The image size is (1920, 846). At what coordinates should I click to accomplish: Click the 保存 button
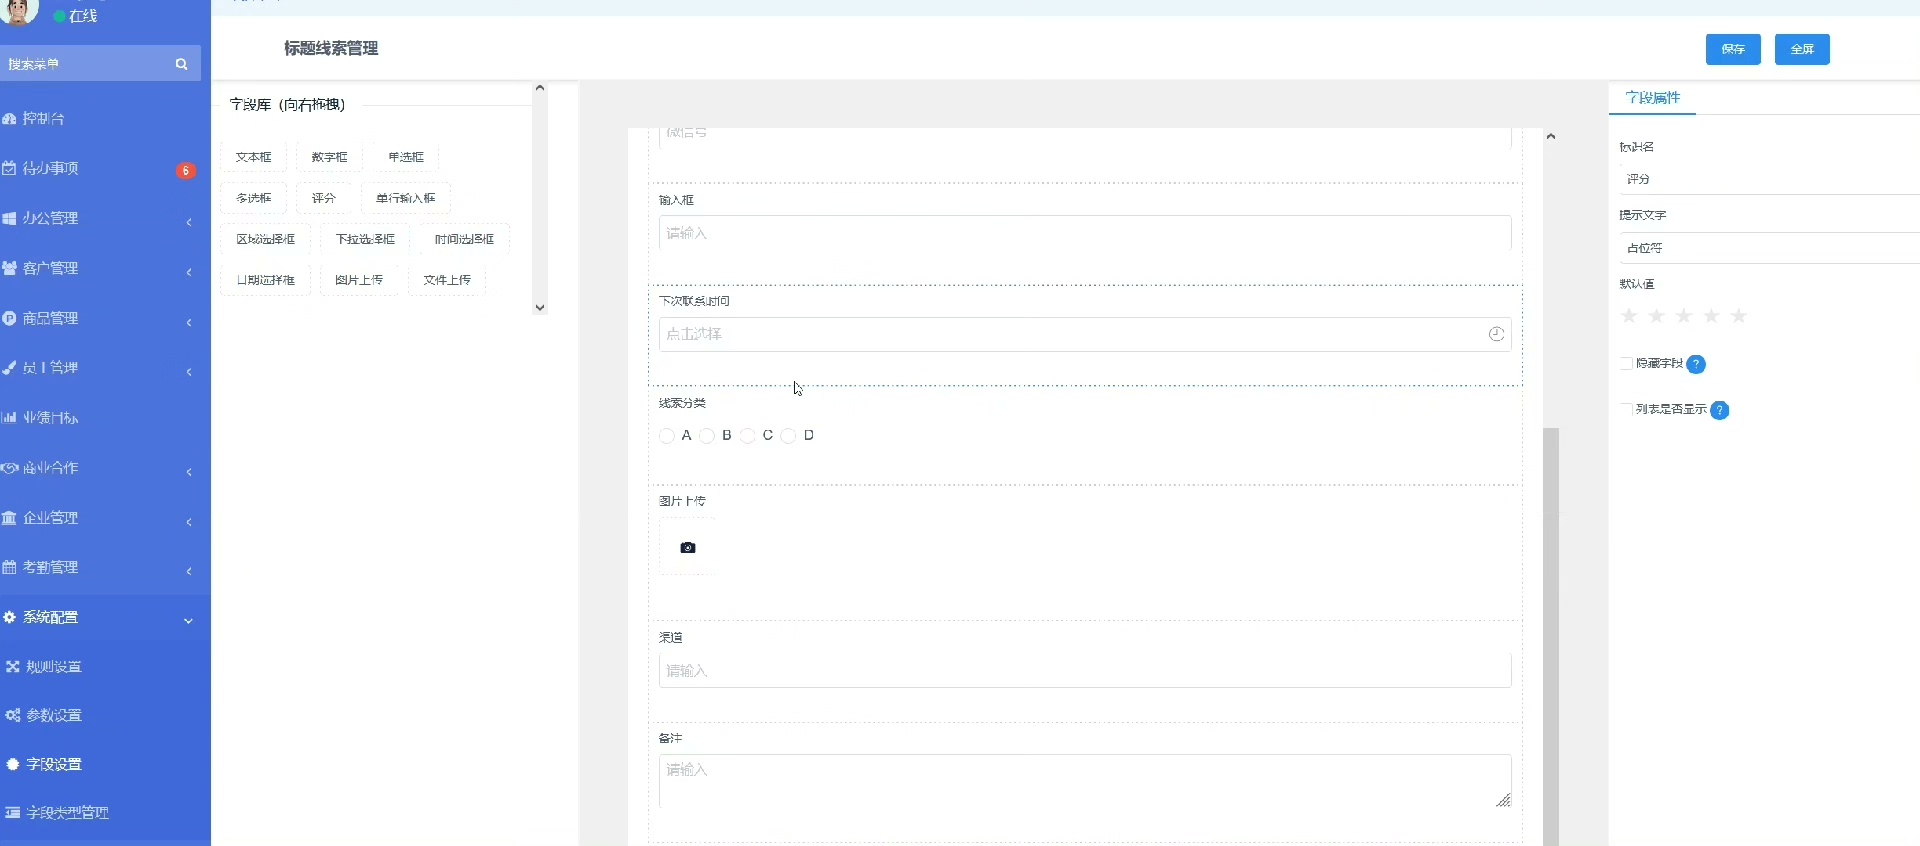(x=1733, y=49)
